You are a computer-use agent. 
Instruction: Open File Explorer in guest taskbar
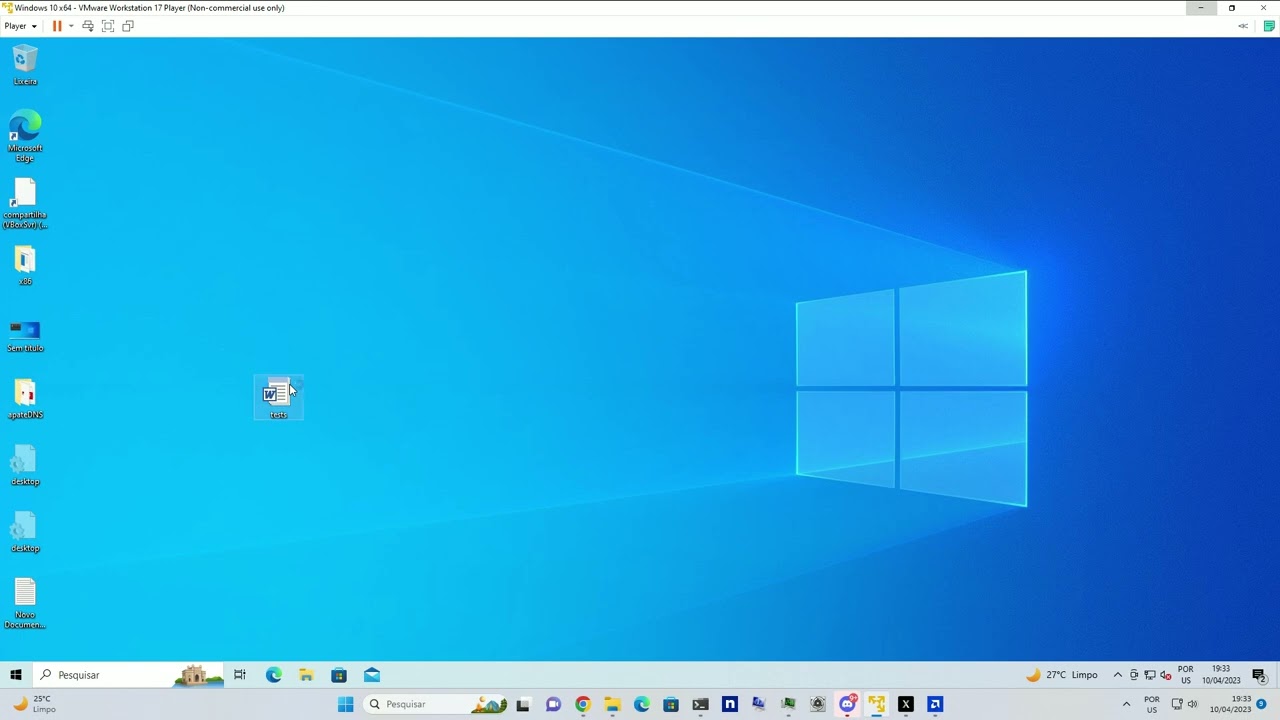pos(306,675)
